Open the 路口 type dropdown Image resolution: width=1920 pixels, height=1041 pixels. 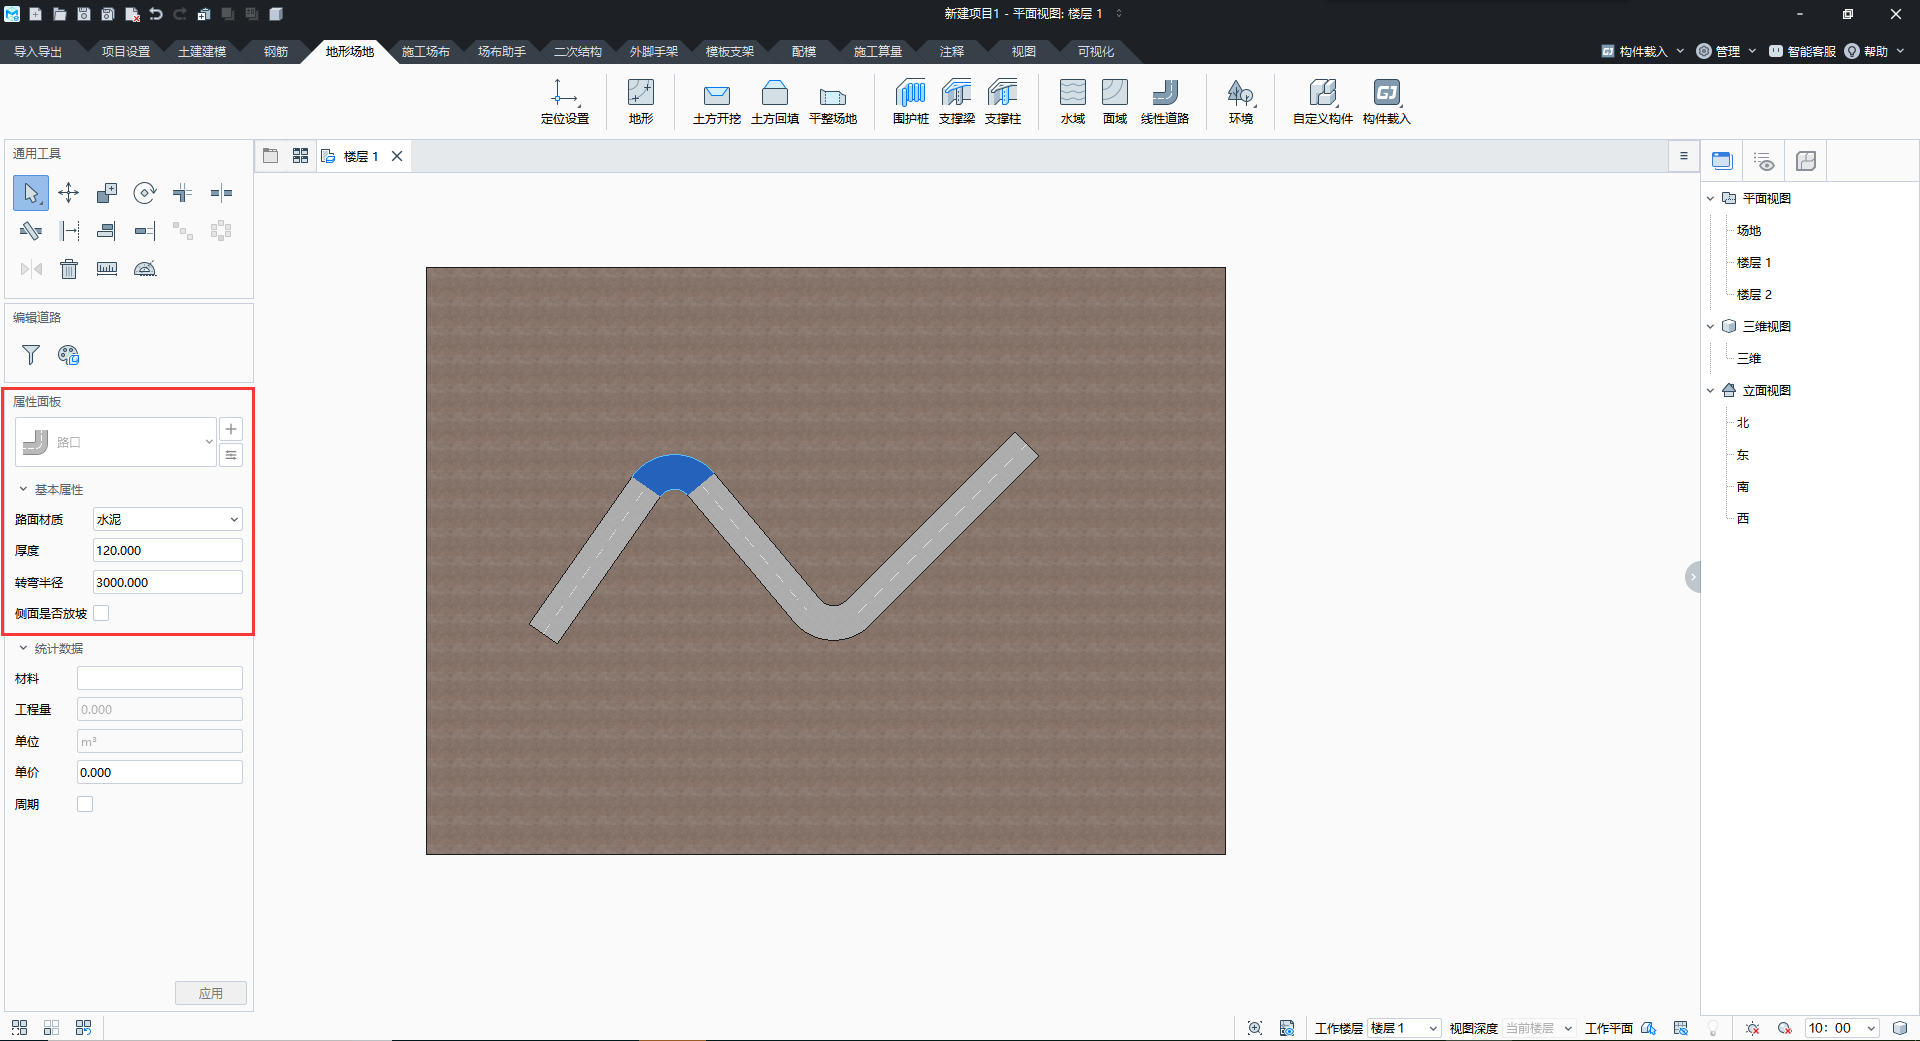(x=116, y=442)
